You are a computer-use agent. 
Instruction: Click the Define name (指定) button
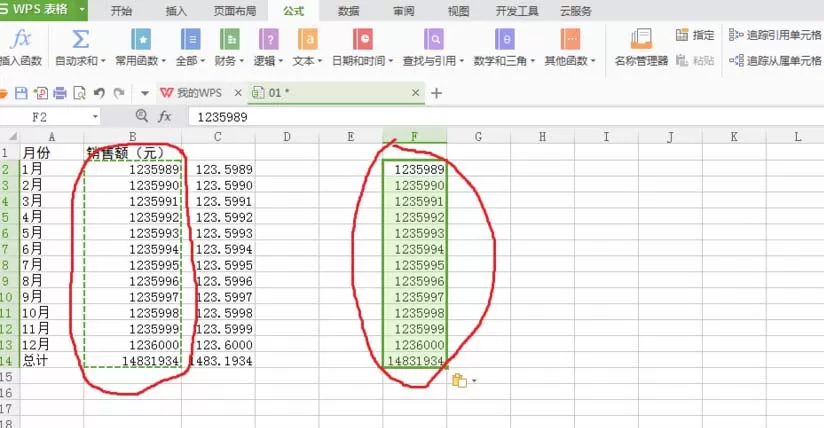click(x=695, y=35)
